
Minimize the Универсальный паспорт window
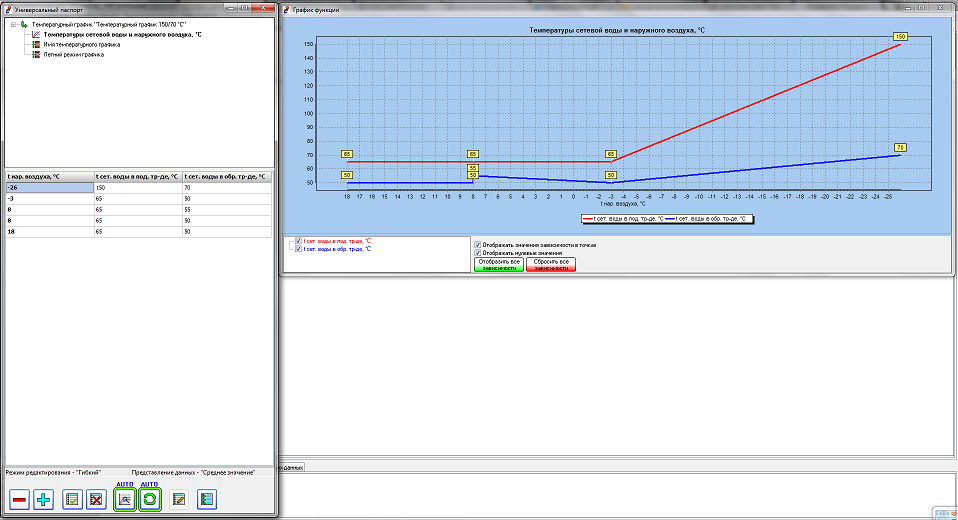pos(230,8)
